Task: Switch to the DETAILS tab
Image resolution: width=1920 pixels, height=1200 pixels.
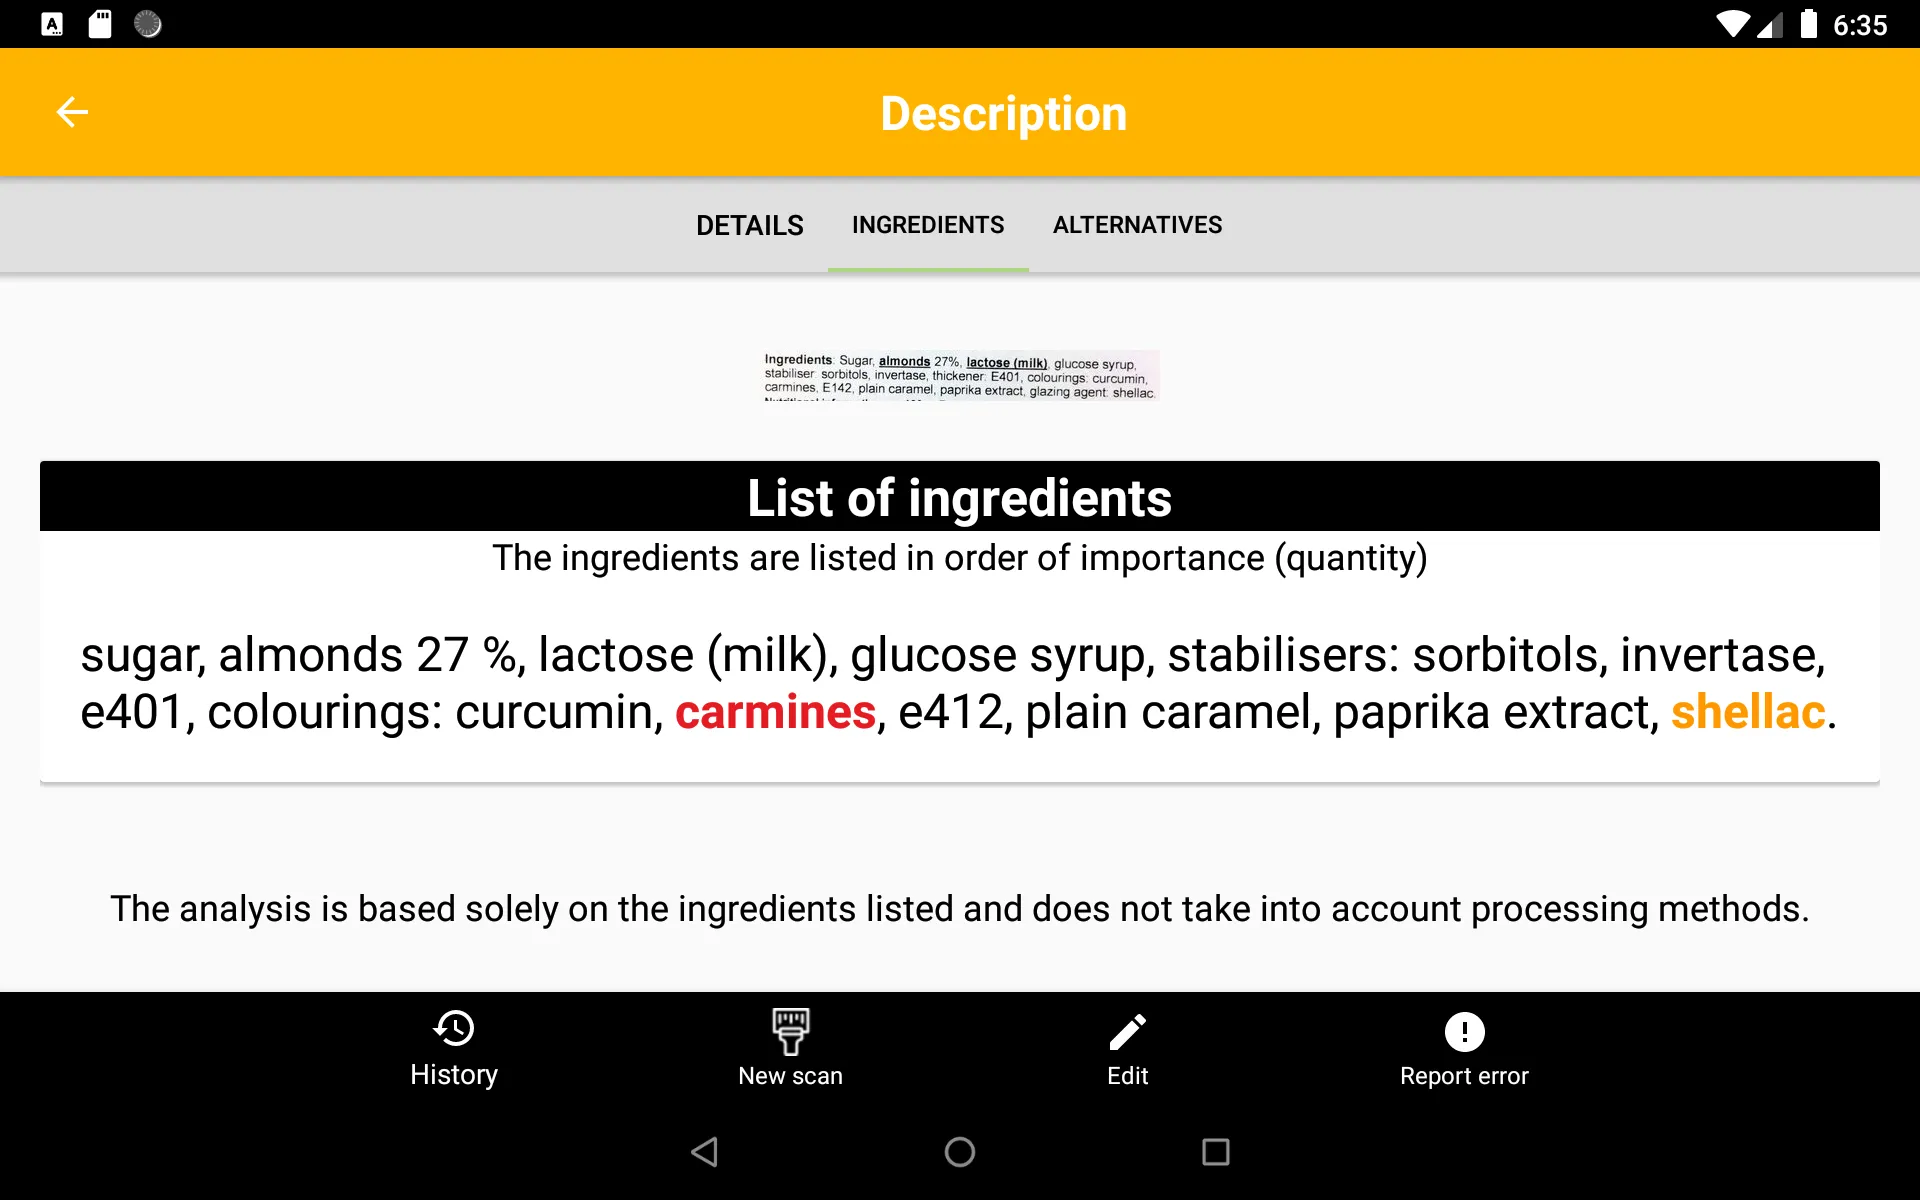Action: point(749,224)
